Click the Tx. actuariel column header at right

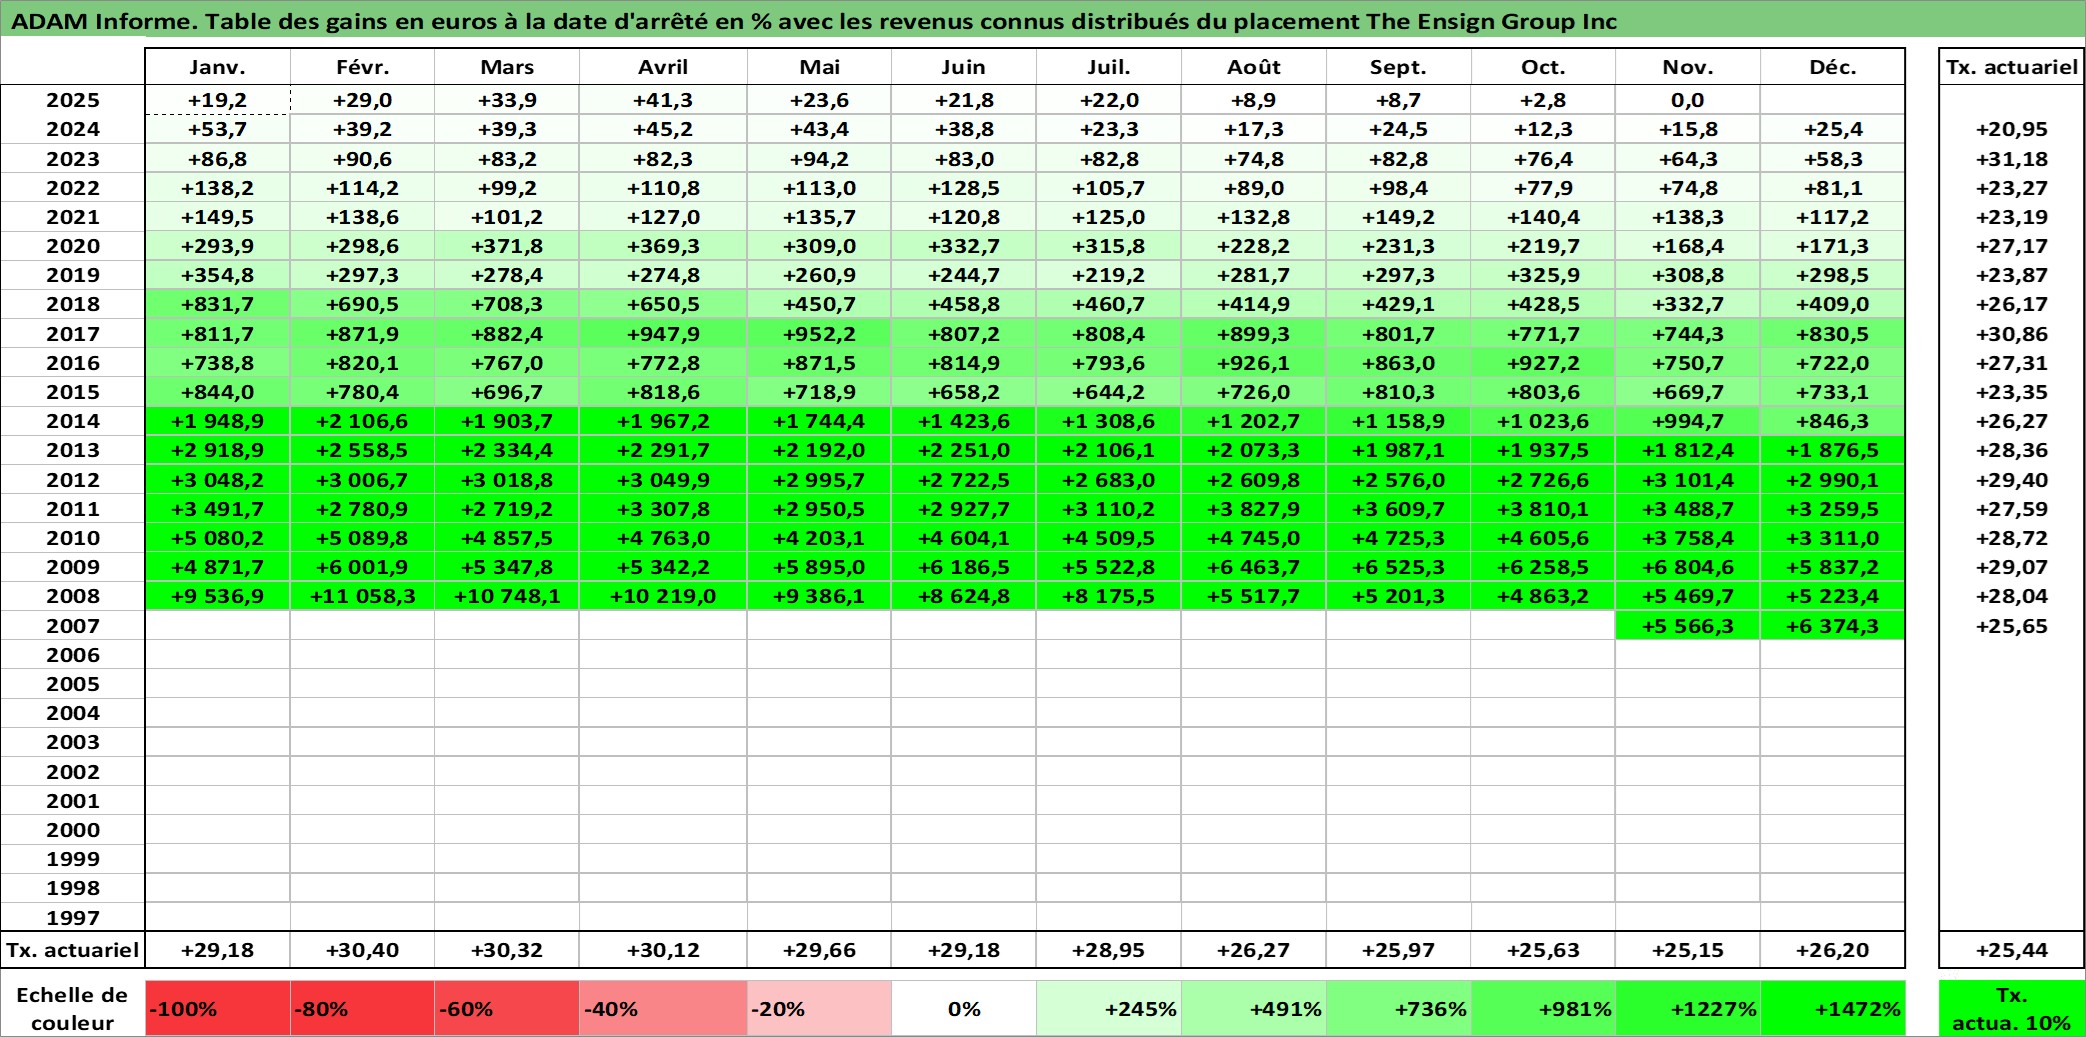2011,67
